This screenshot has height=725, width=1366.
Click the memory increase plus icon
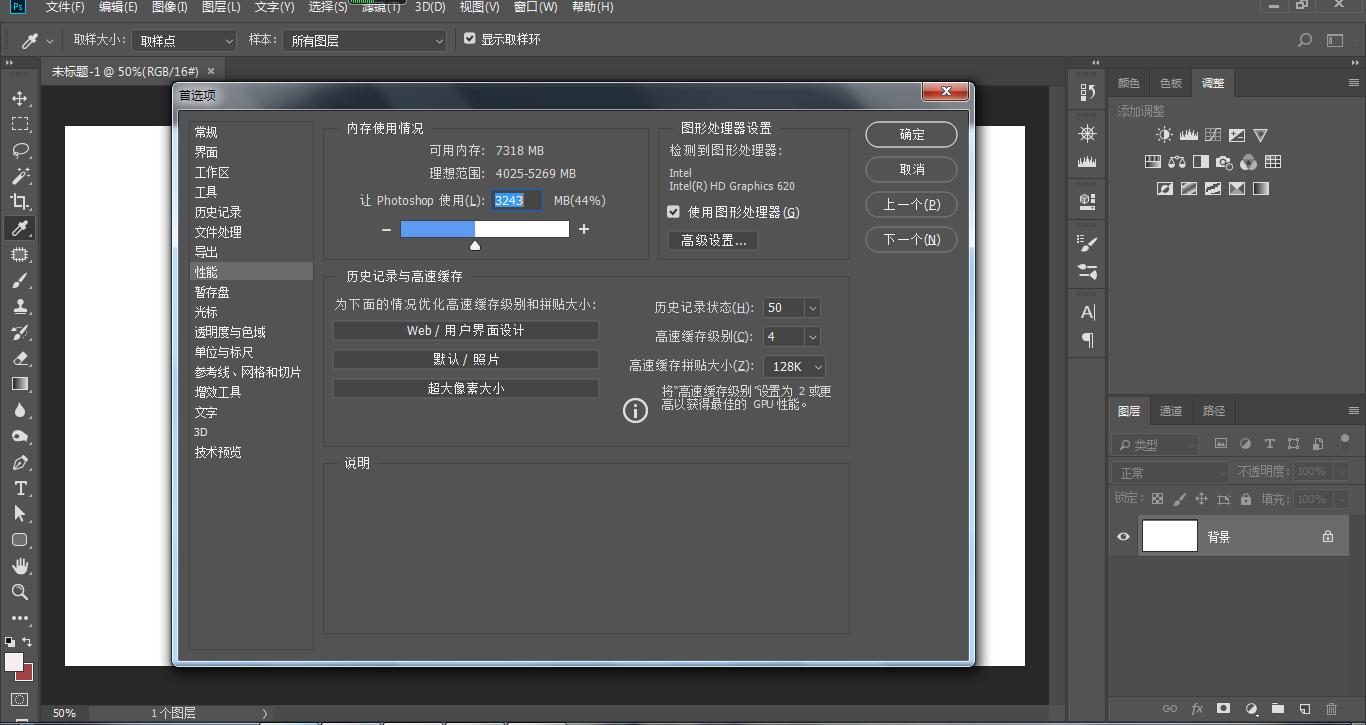tap(584, 229)
